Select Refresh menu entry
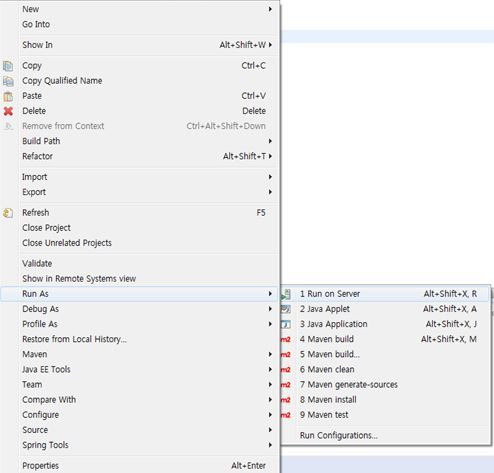The width and height of the screenshot is (494, 473). point(140,213)
